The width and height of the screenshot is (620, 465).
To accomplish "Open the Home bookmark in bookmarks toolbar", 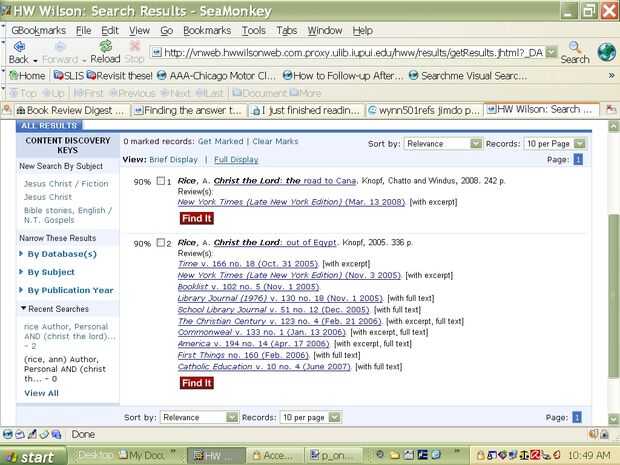I will (27, 76).
